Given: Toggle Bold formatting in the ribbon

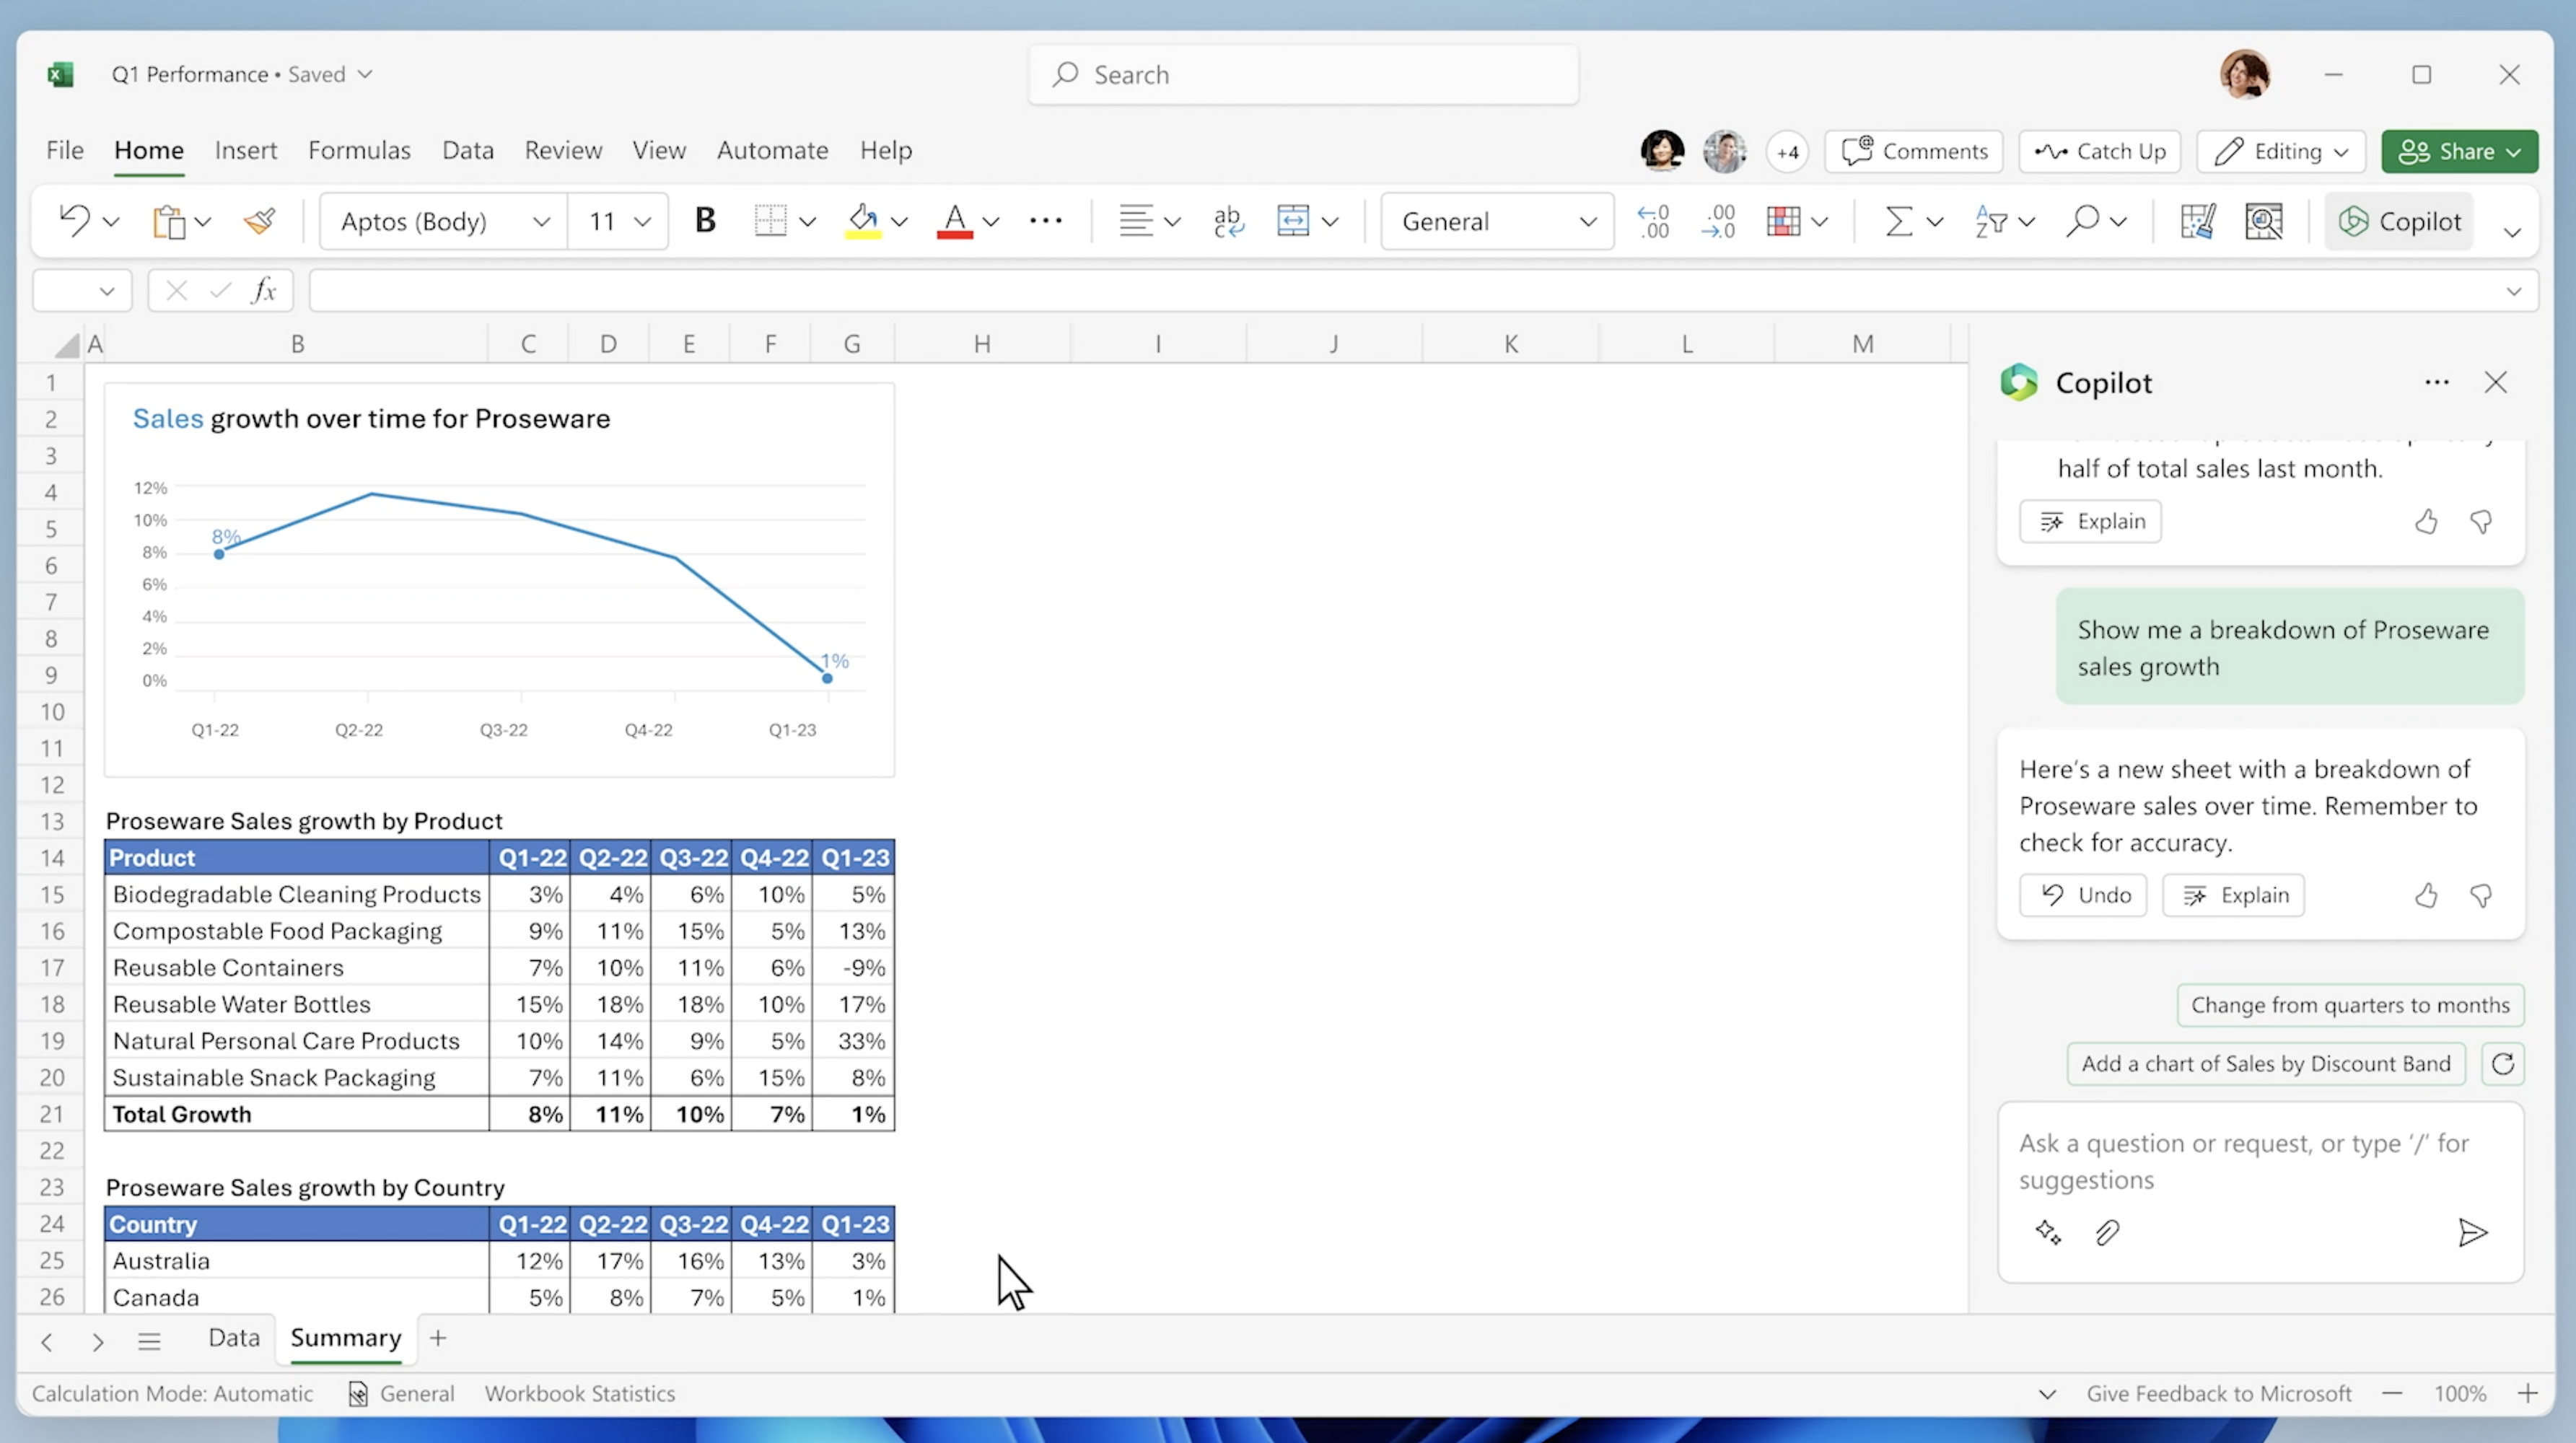Looking at the screenshot, I should 705,221.
